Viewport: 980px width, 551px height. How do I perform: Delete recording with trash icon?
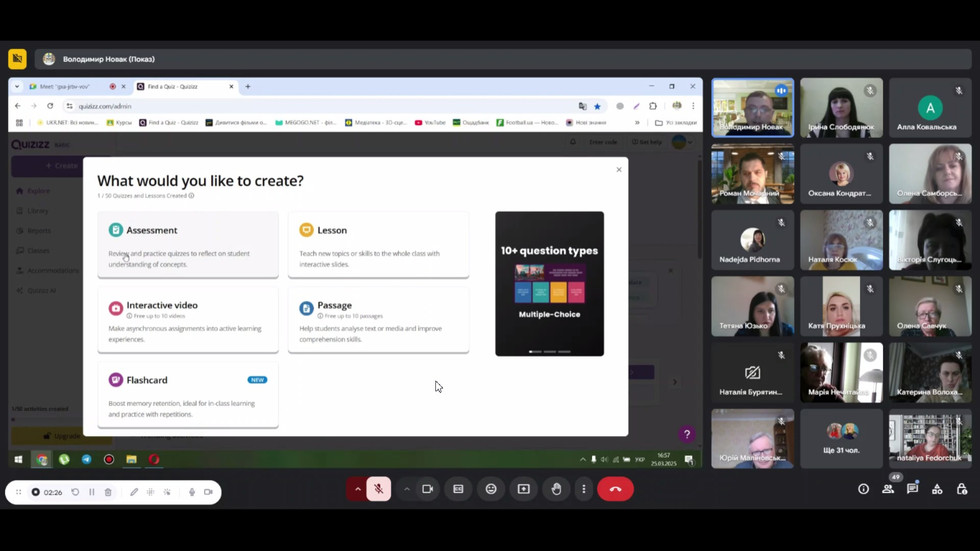(108, 492)
